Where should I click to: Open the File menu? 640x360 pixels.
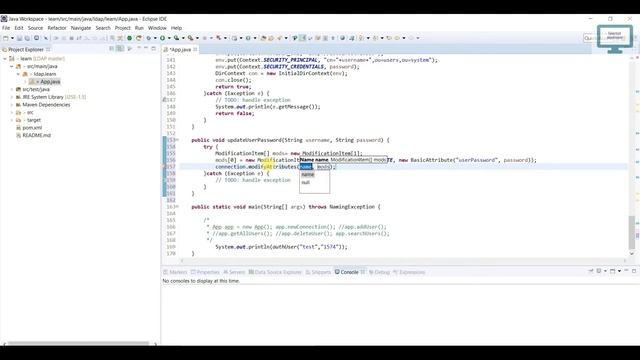(6, 28)
